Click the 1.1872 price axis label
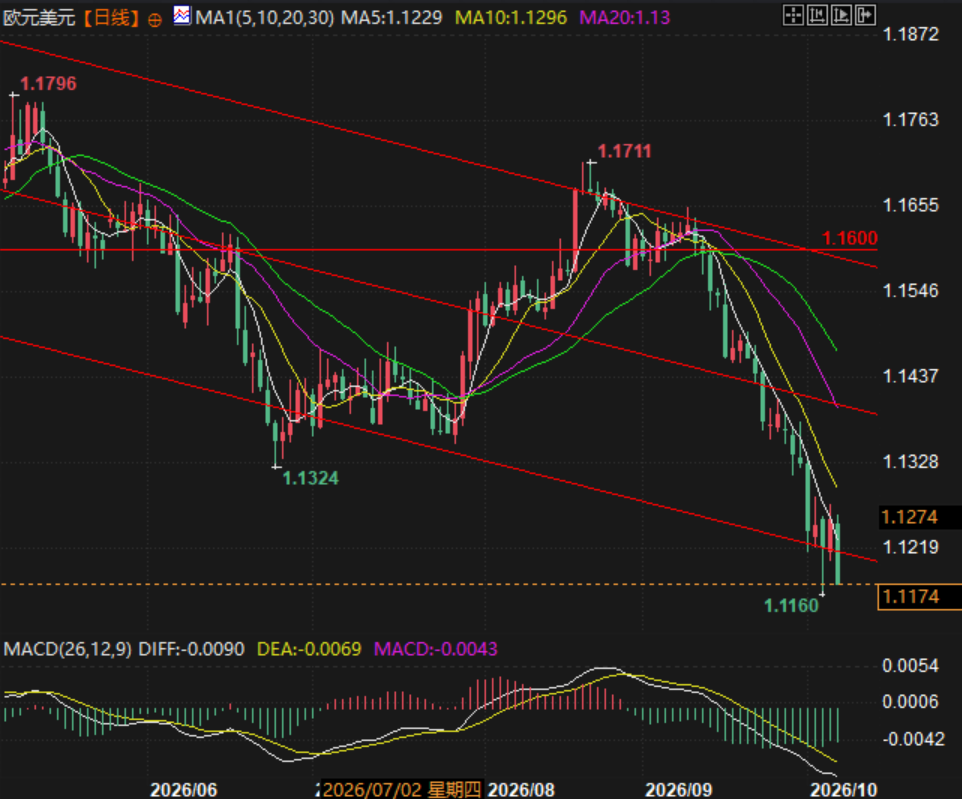Screen dimensions: 962x799 [911, 34]
